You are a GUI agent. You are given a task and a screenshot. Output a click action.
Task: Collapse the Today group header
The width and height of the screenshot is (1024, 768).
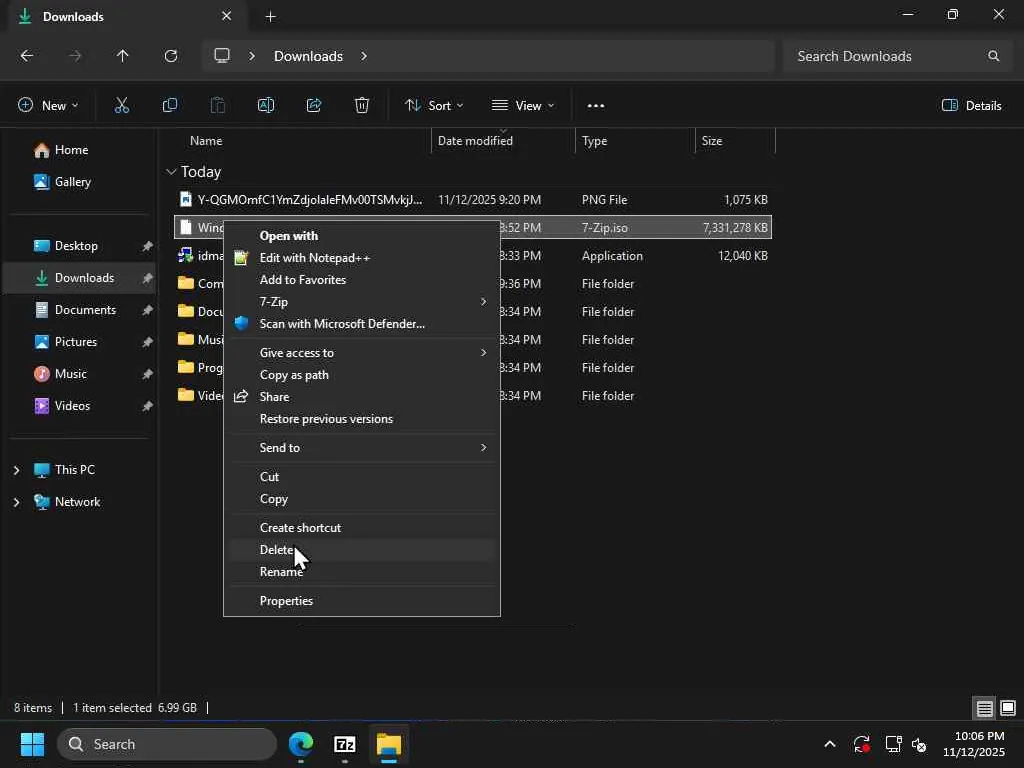tap(171, 172)
